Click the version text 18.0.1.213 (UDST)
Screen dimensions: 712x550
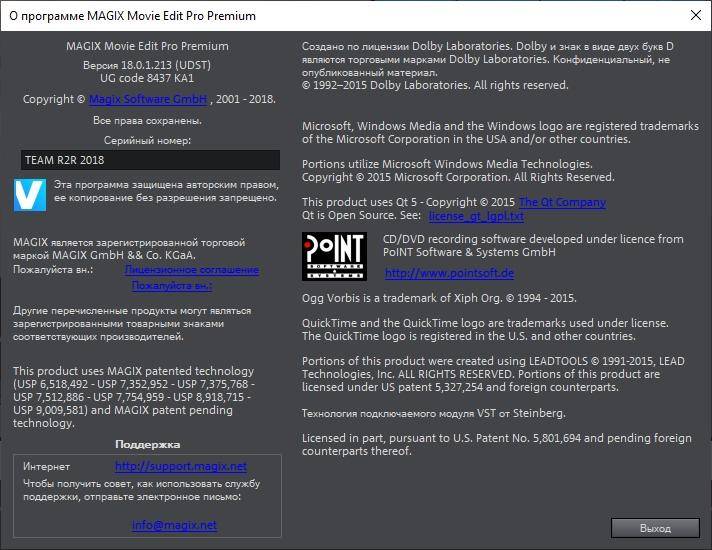coord(147,65)
